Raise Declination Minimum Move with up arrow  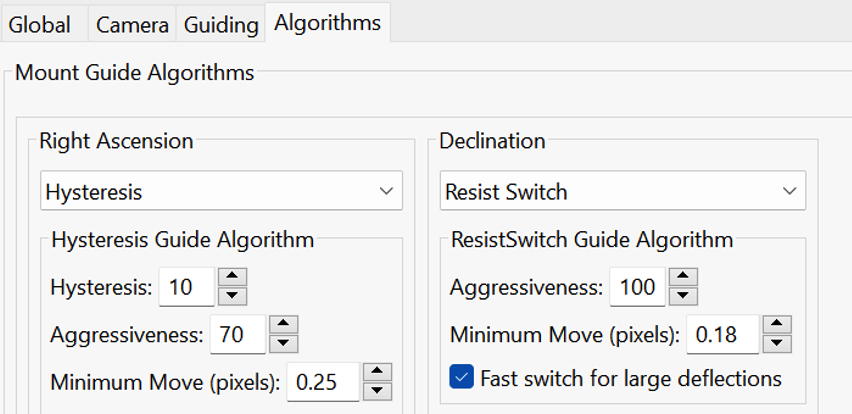(x=778, y=324)
